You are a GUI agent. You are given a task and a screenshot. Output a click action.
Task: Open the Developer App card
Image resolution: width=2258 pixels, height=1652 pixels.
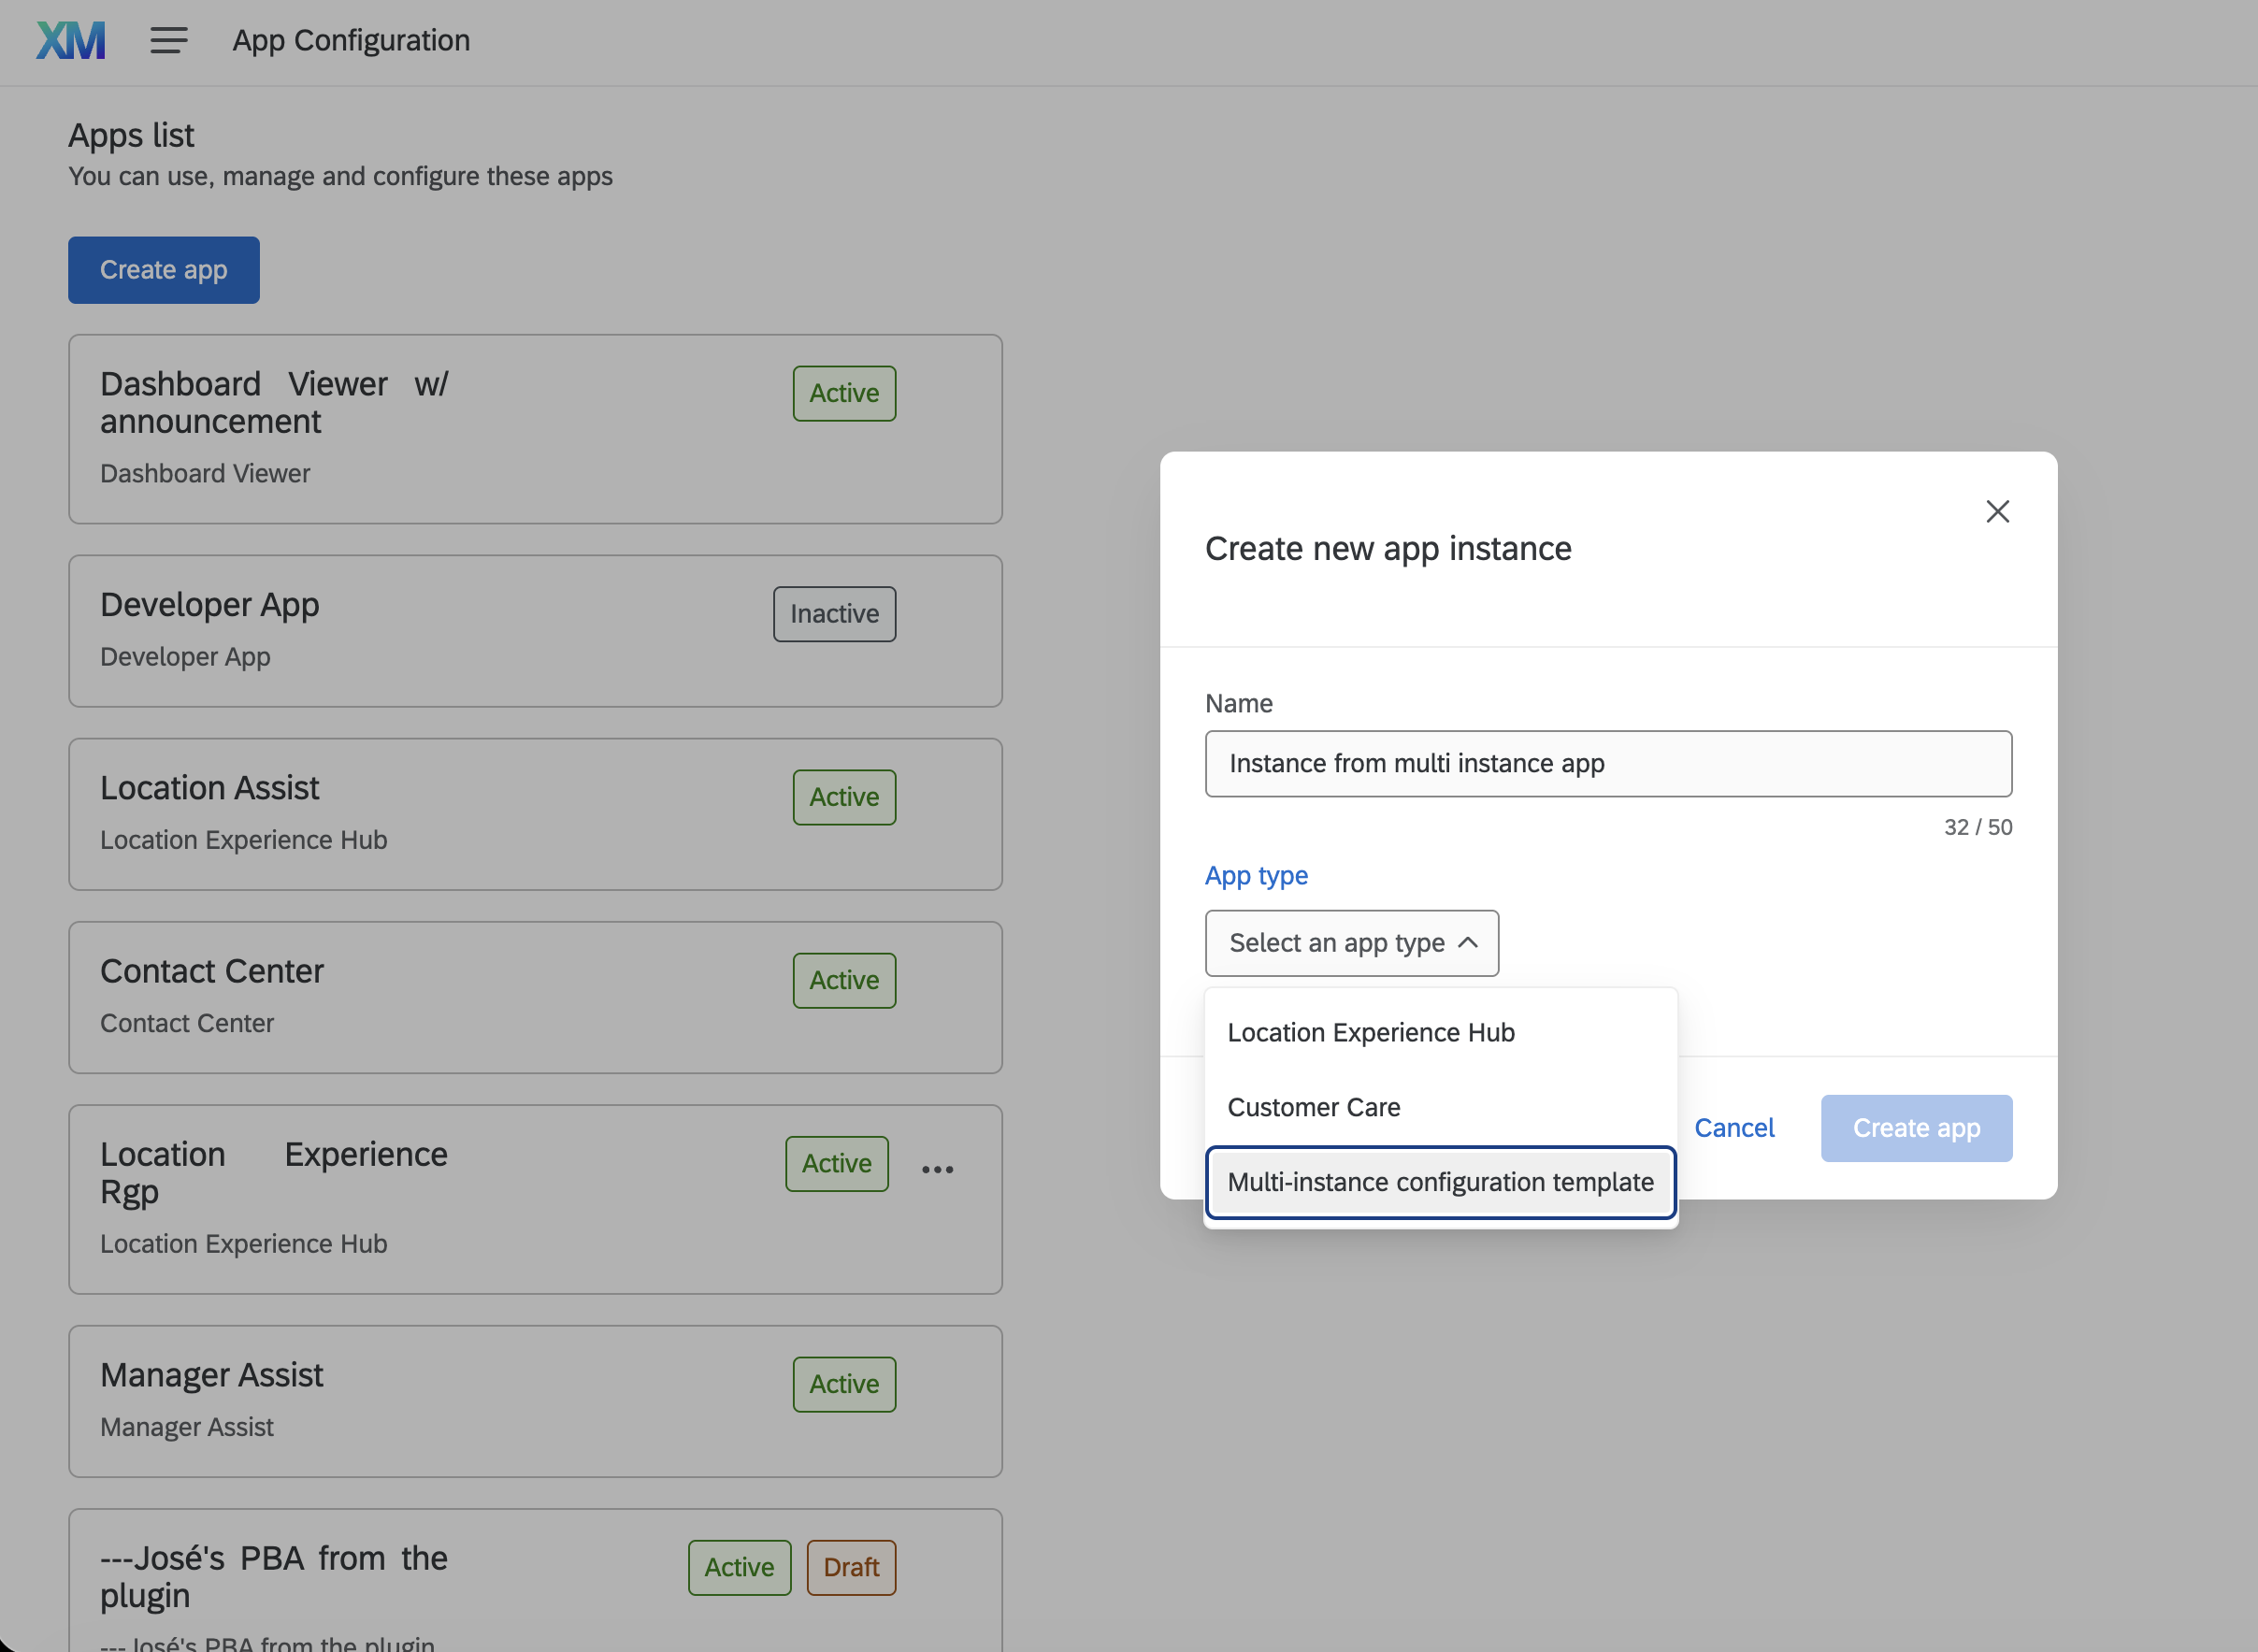[x=535, y=631]
